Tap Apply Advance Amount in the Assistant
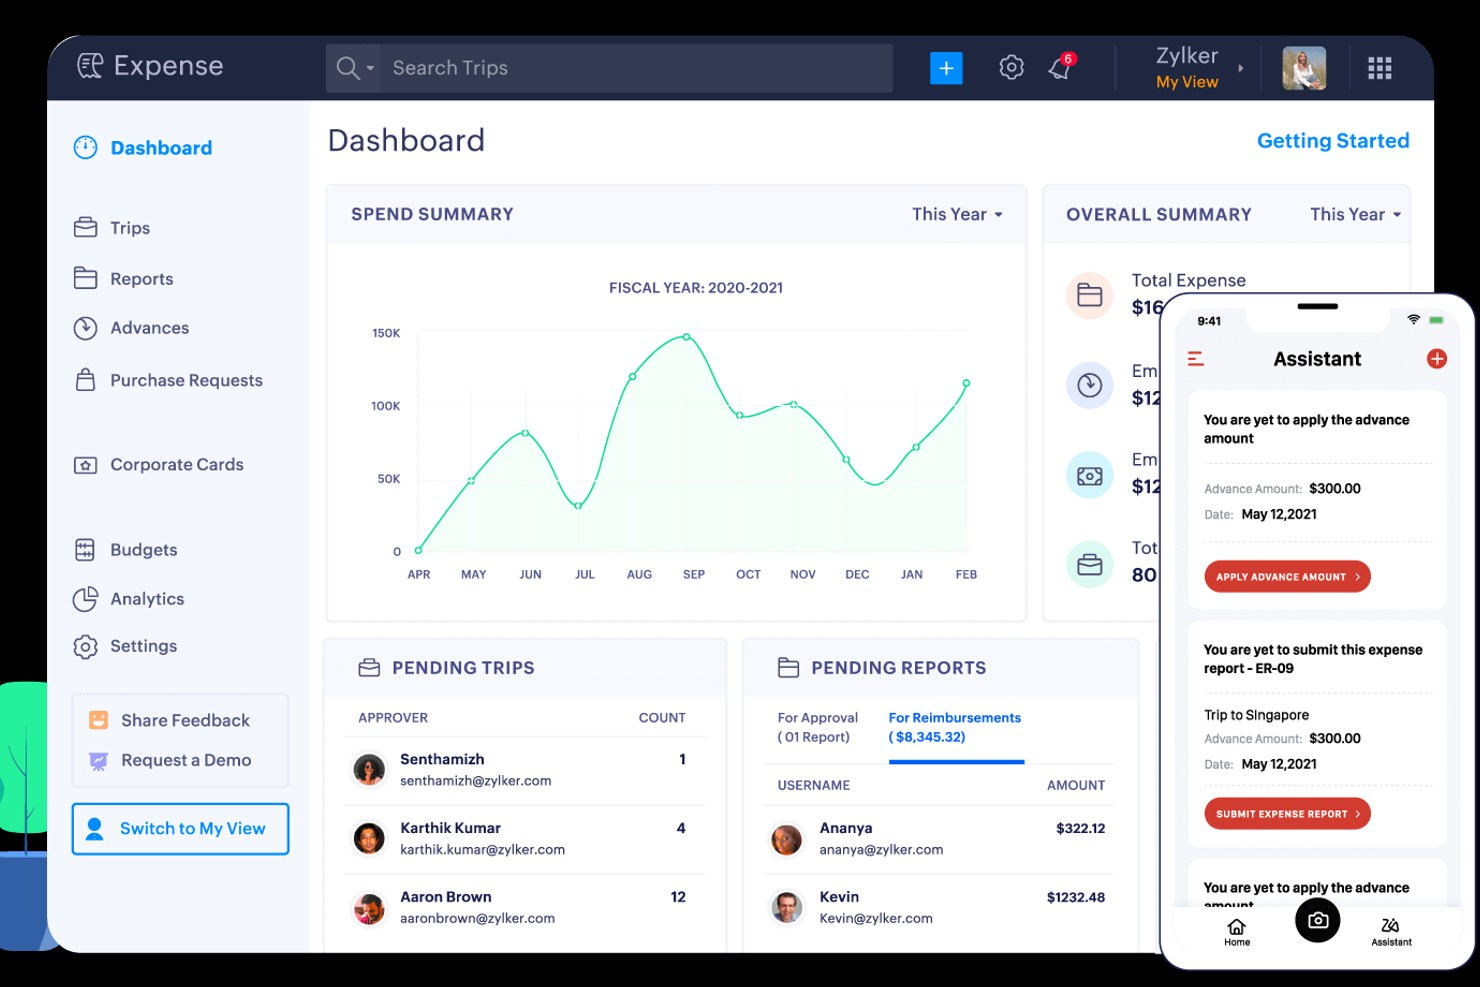1480x987 pixels. point(1286,576)
